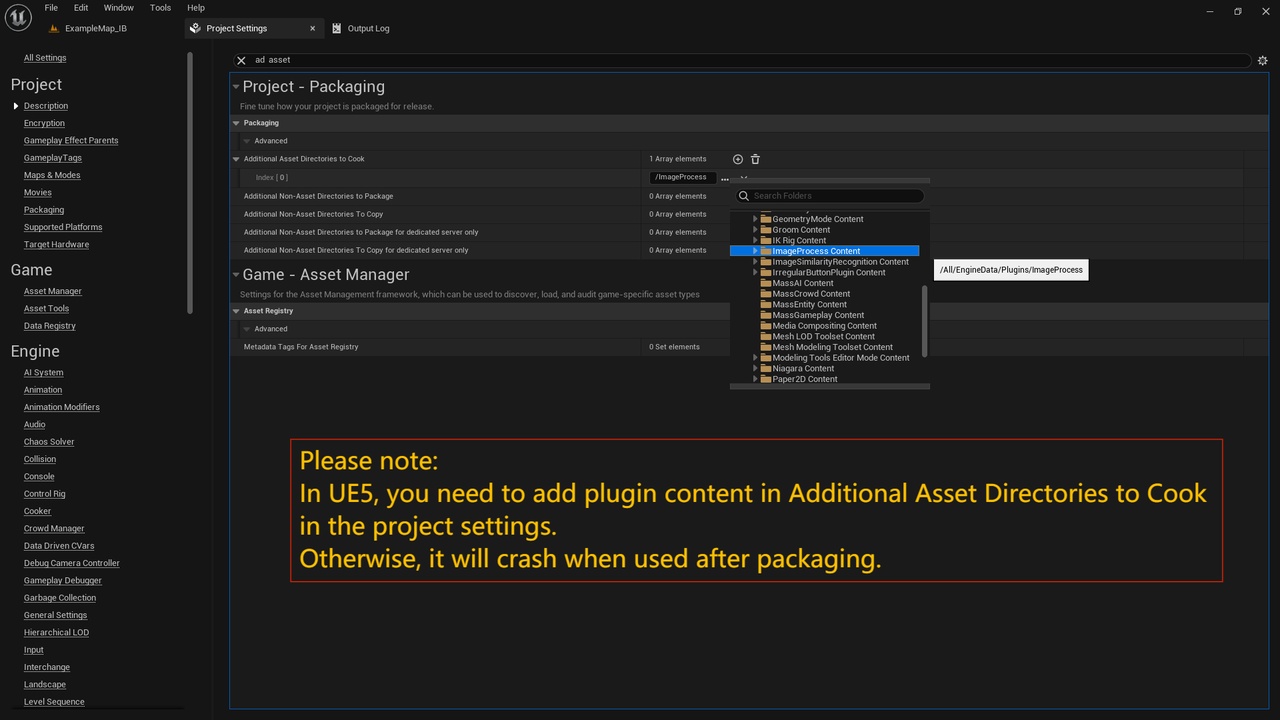
Task: Click Metadata Tags For Asset Registry label
Action: [x=301, y=347]
